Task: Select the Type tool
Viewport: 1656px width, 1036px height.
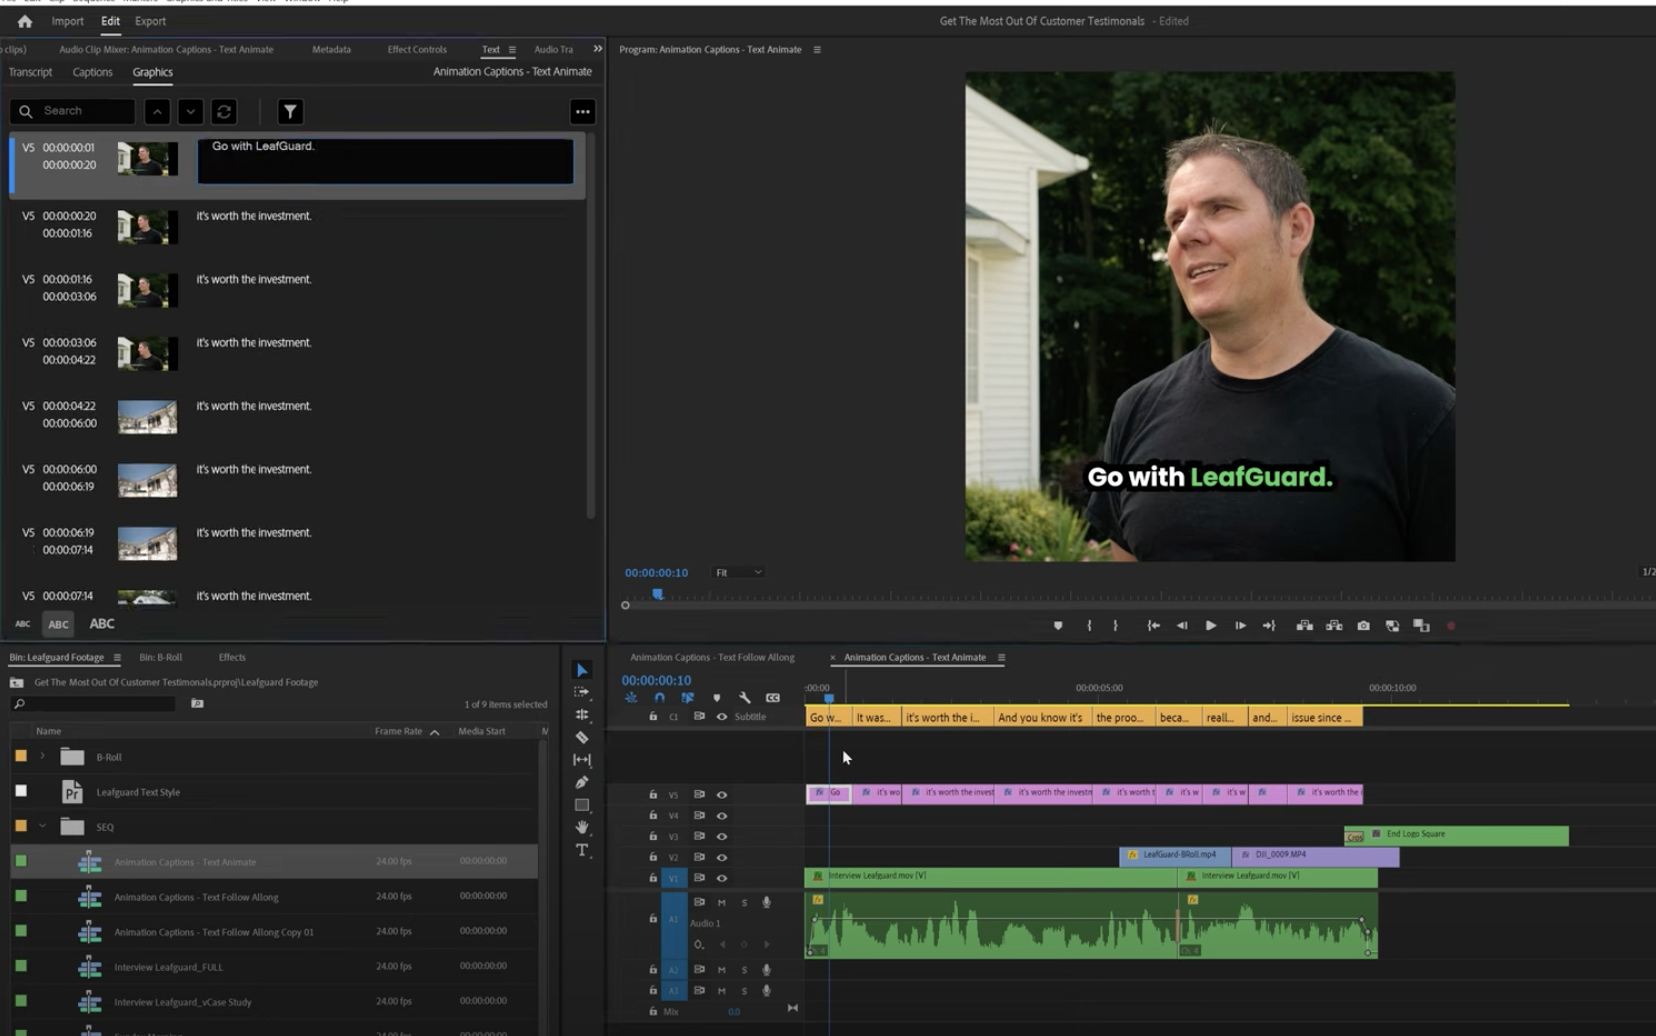Action: click(582, 850)
